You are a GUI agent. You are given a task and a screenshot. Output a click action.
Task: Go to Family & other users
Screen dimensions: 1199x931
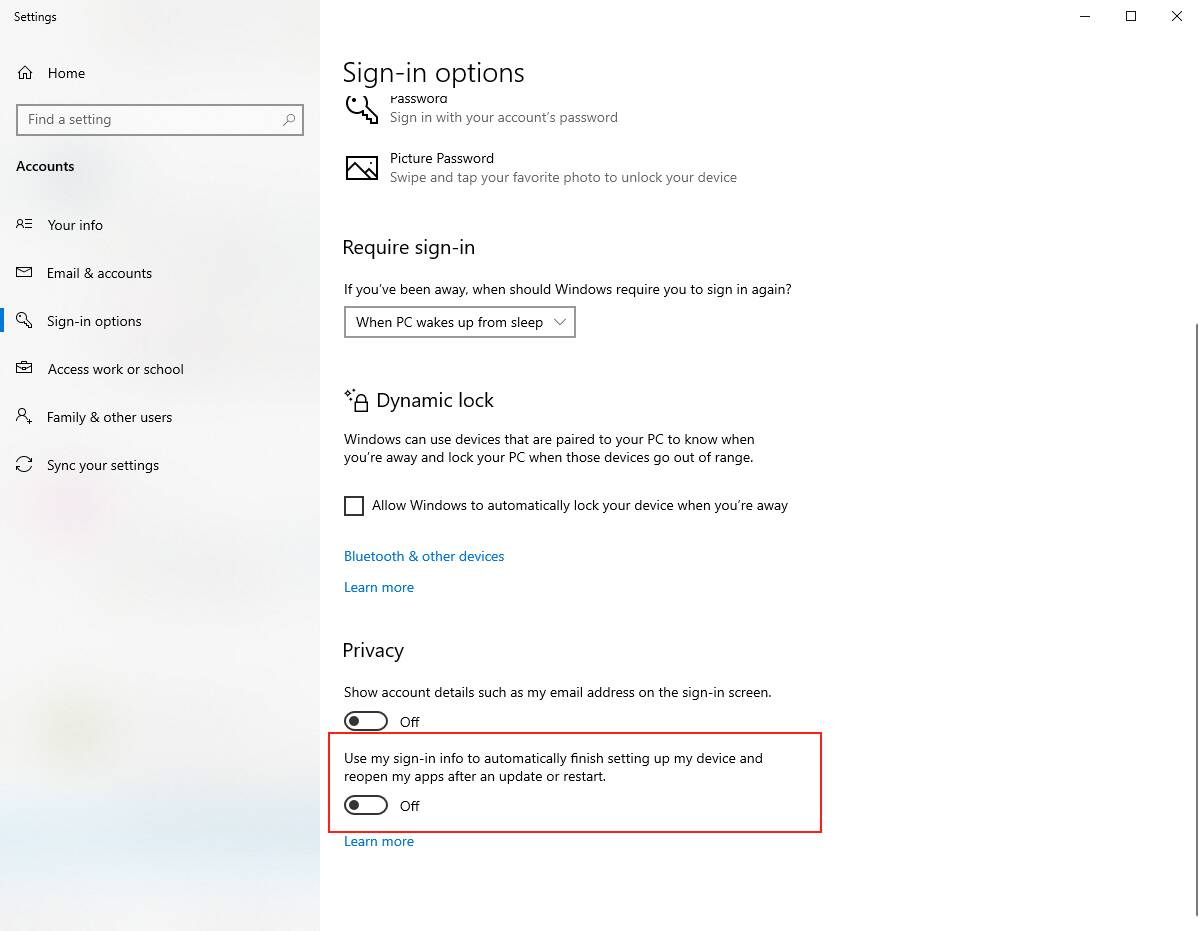[109, 417]
